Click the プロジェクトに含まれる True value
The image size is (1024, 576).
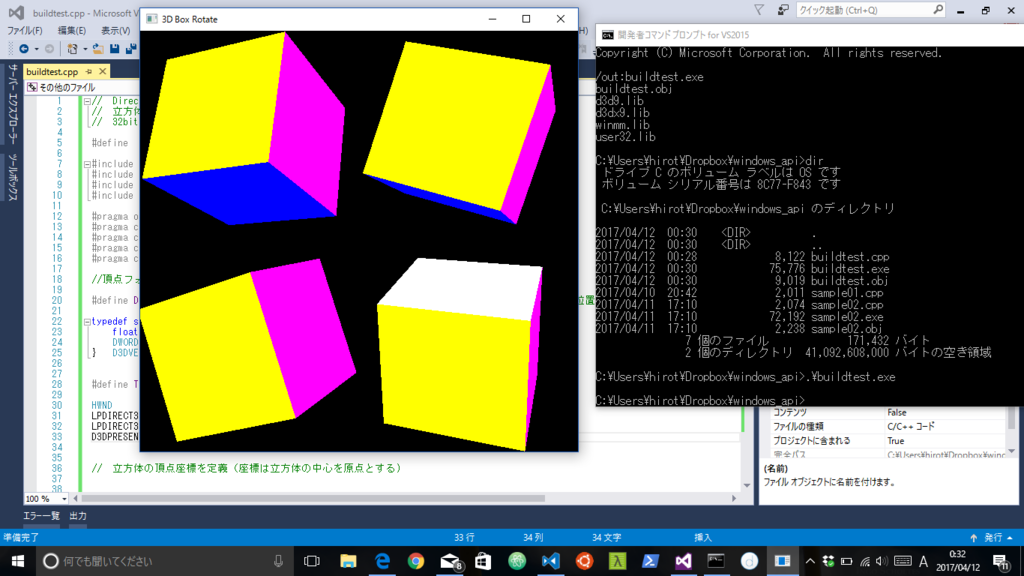pos(895,441)
